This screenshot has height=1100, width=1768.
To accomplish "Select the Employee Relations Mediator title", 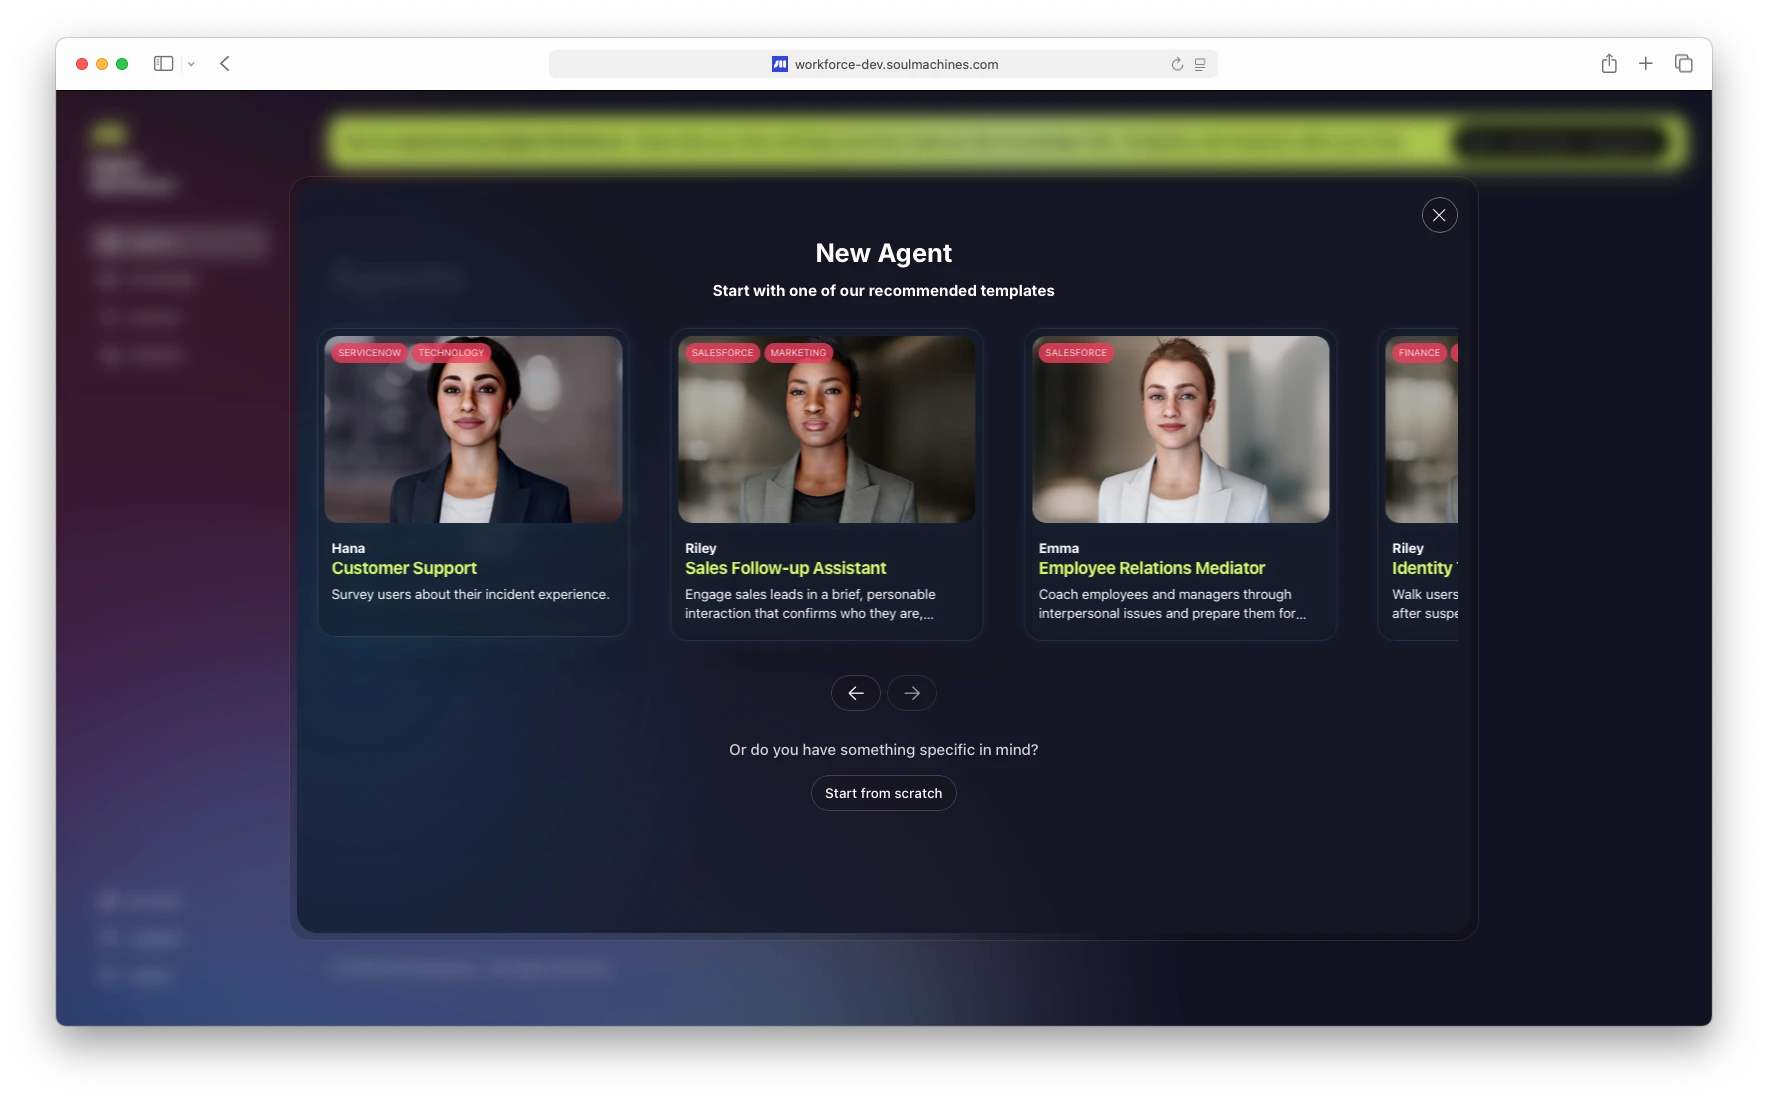I will pos(1152,568).
